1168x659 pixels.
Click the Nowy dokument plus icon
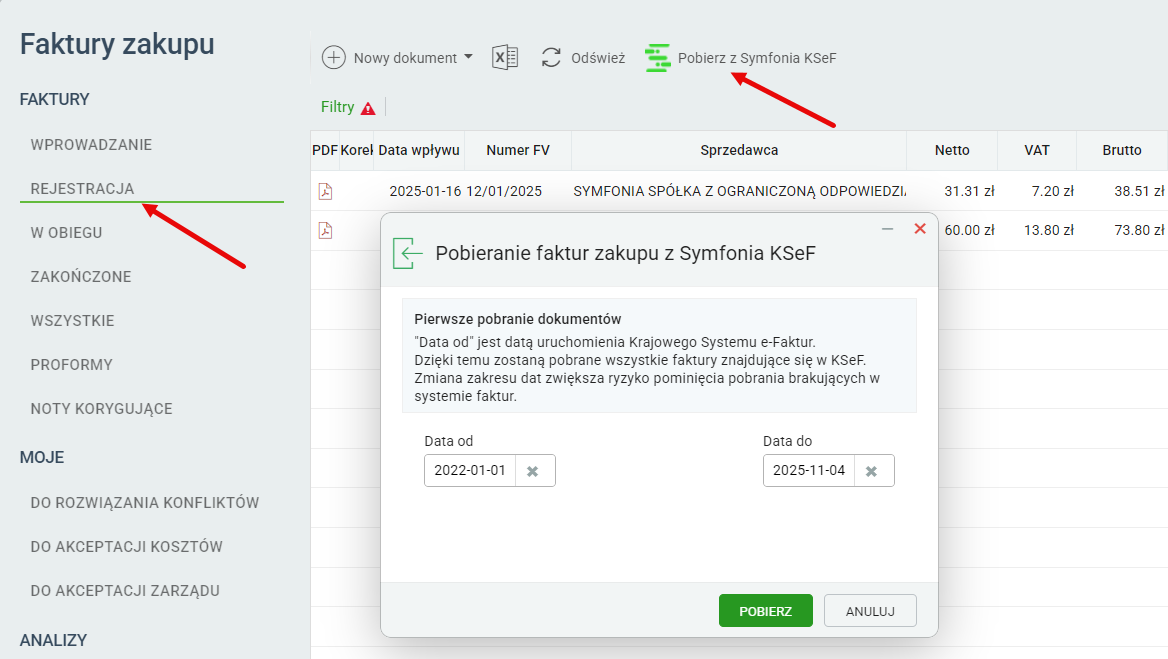[334, 57]
